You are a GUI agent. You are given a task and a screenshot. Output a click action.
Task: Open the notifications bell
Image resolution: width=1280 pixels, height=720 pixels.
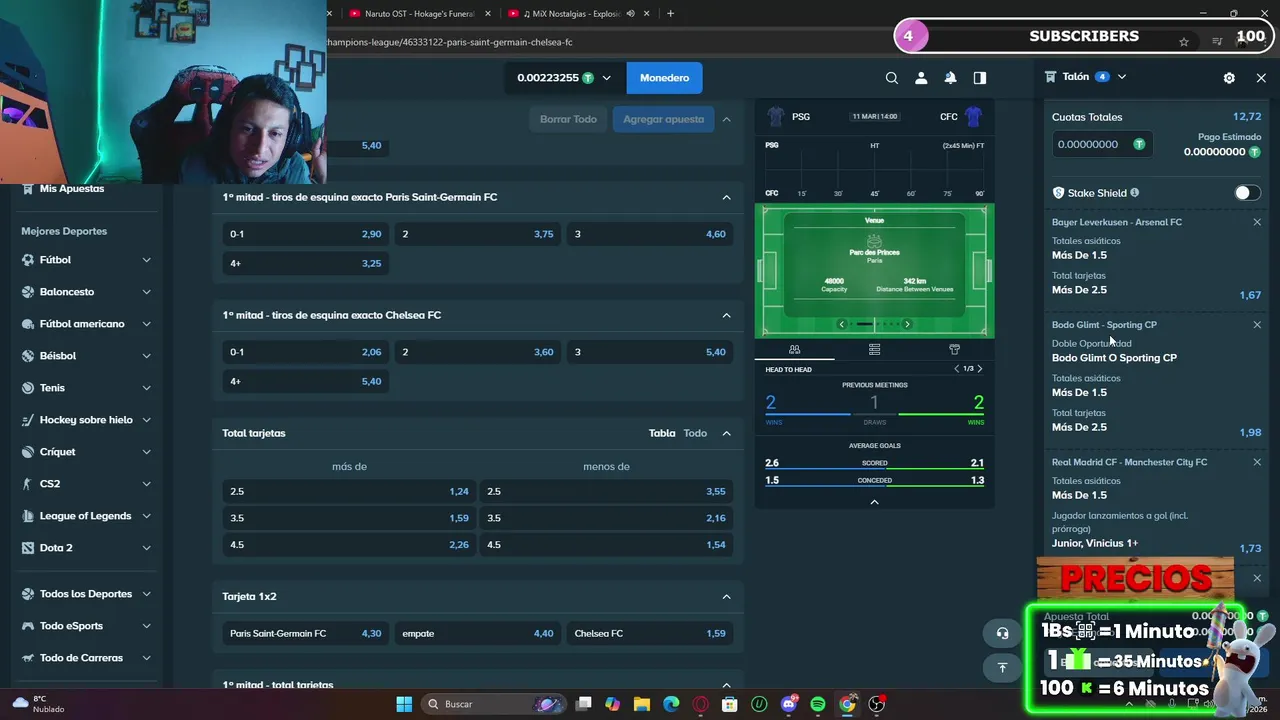(950, 78)
